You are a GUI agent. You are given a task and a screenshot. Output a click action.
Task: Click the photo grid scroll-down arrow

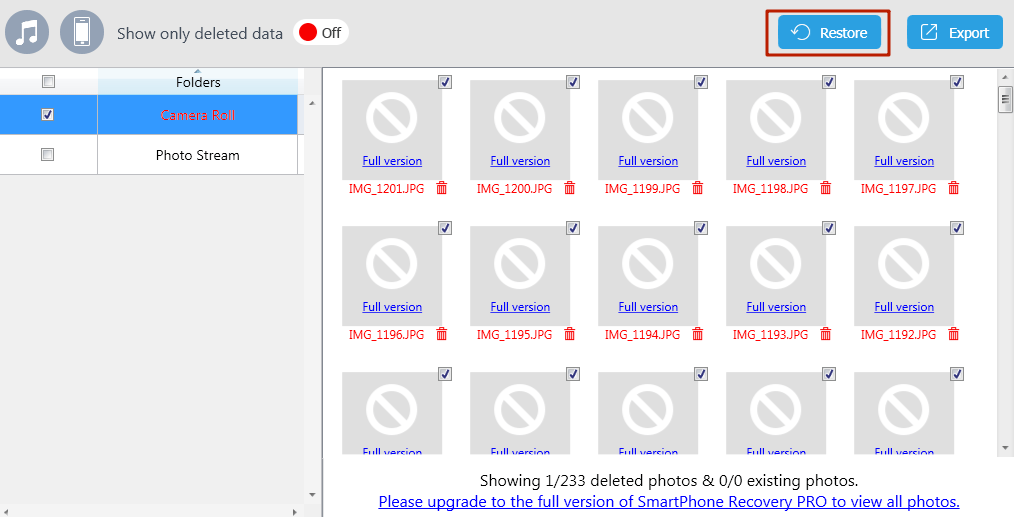pos(1005,448)
